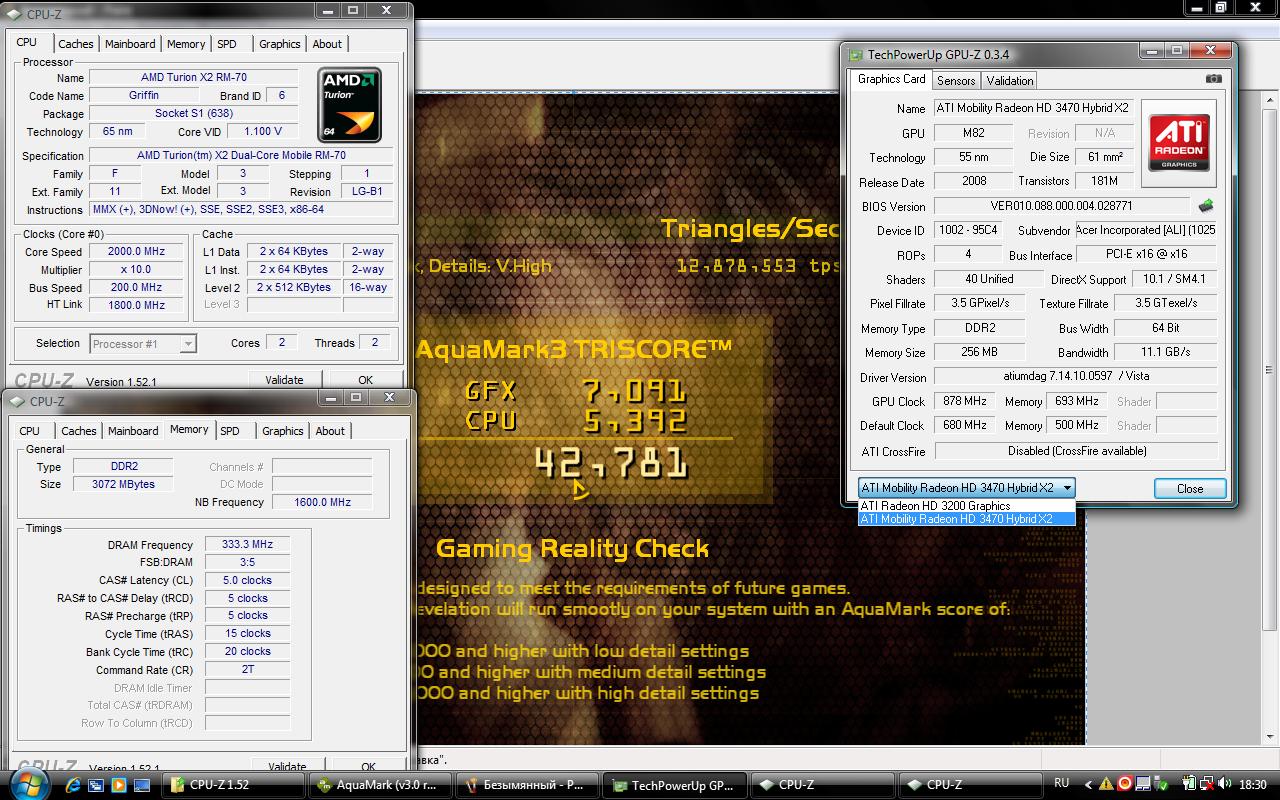Click the CrossFire status field Disabled
Image resolution: width=1280 pixels, height=800 pixels.
(1075, 451)
